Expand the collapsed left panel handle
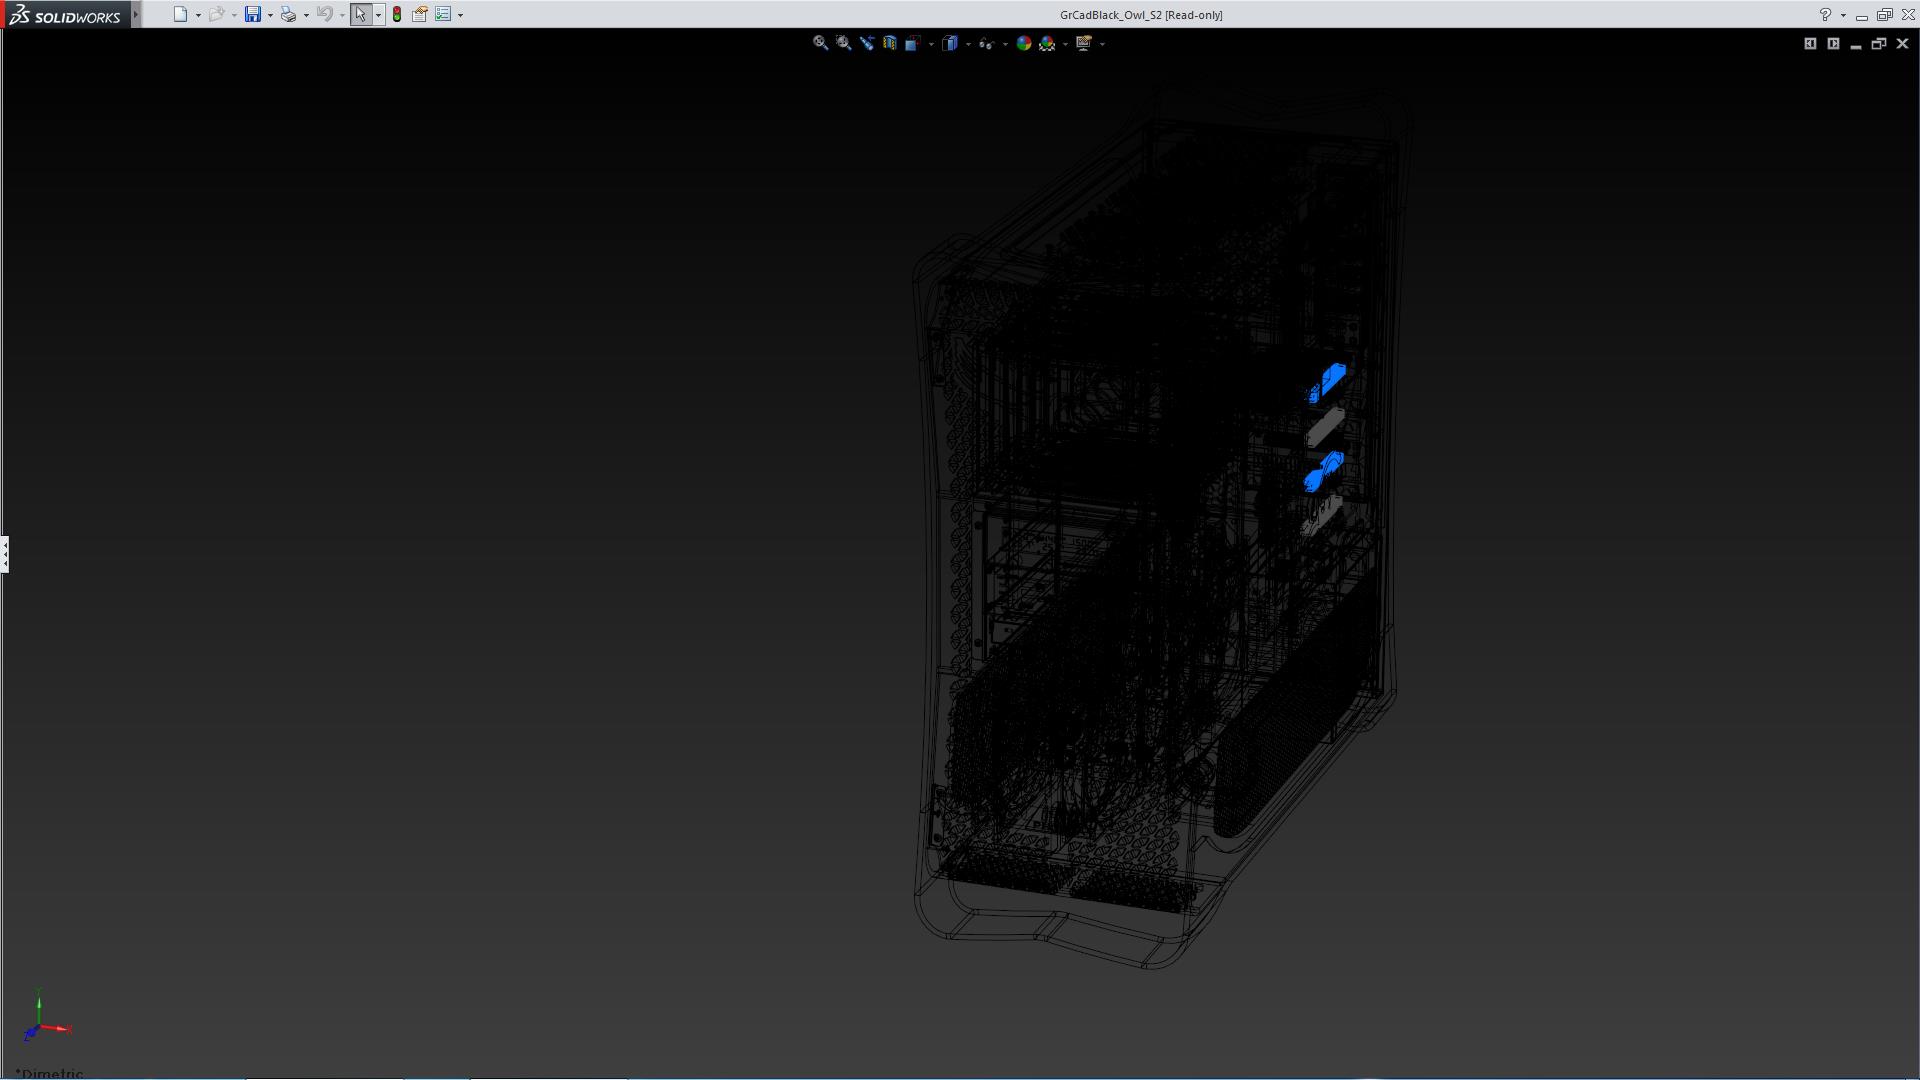The height and width of the screenshot is (1080, 1920). click(x=5, y=553)
